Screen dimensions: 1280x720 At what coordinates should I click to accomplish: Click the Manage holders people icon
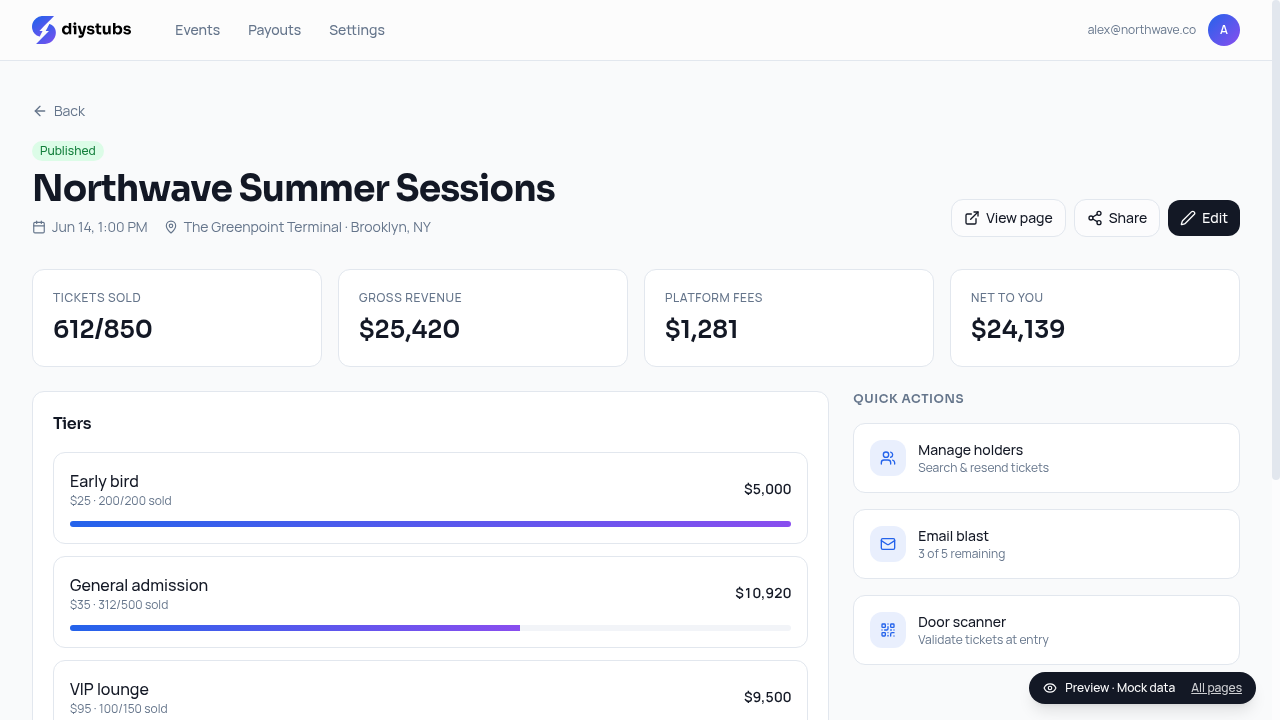coord(888,458)
